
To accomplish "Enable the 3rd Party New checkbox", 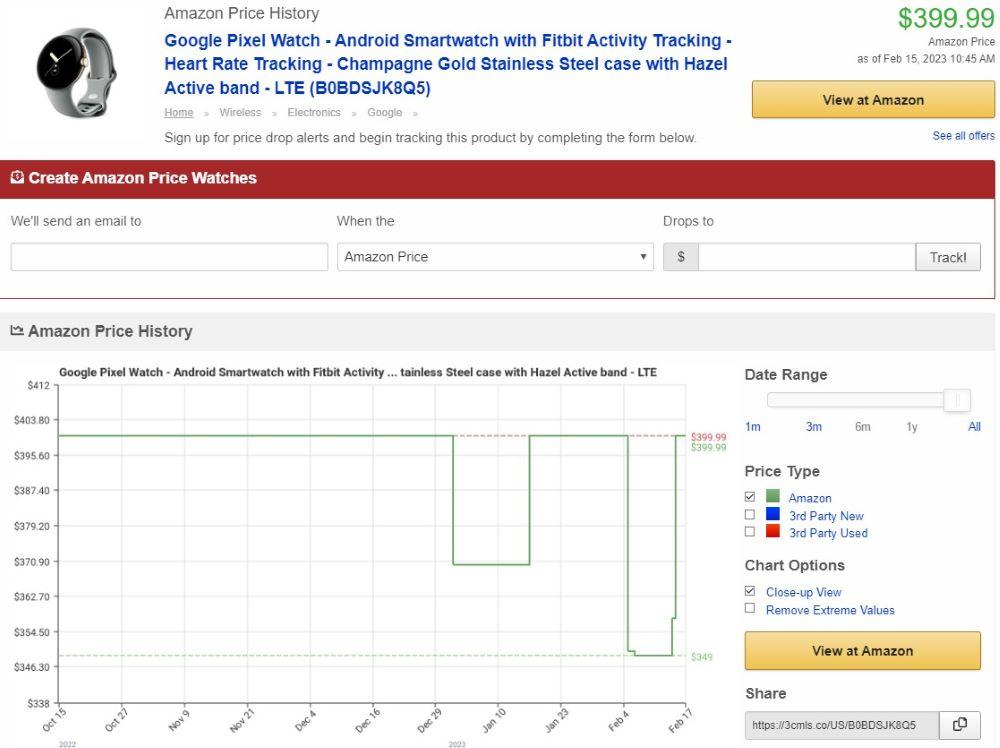I will coord(750,515).
